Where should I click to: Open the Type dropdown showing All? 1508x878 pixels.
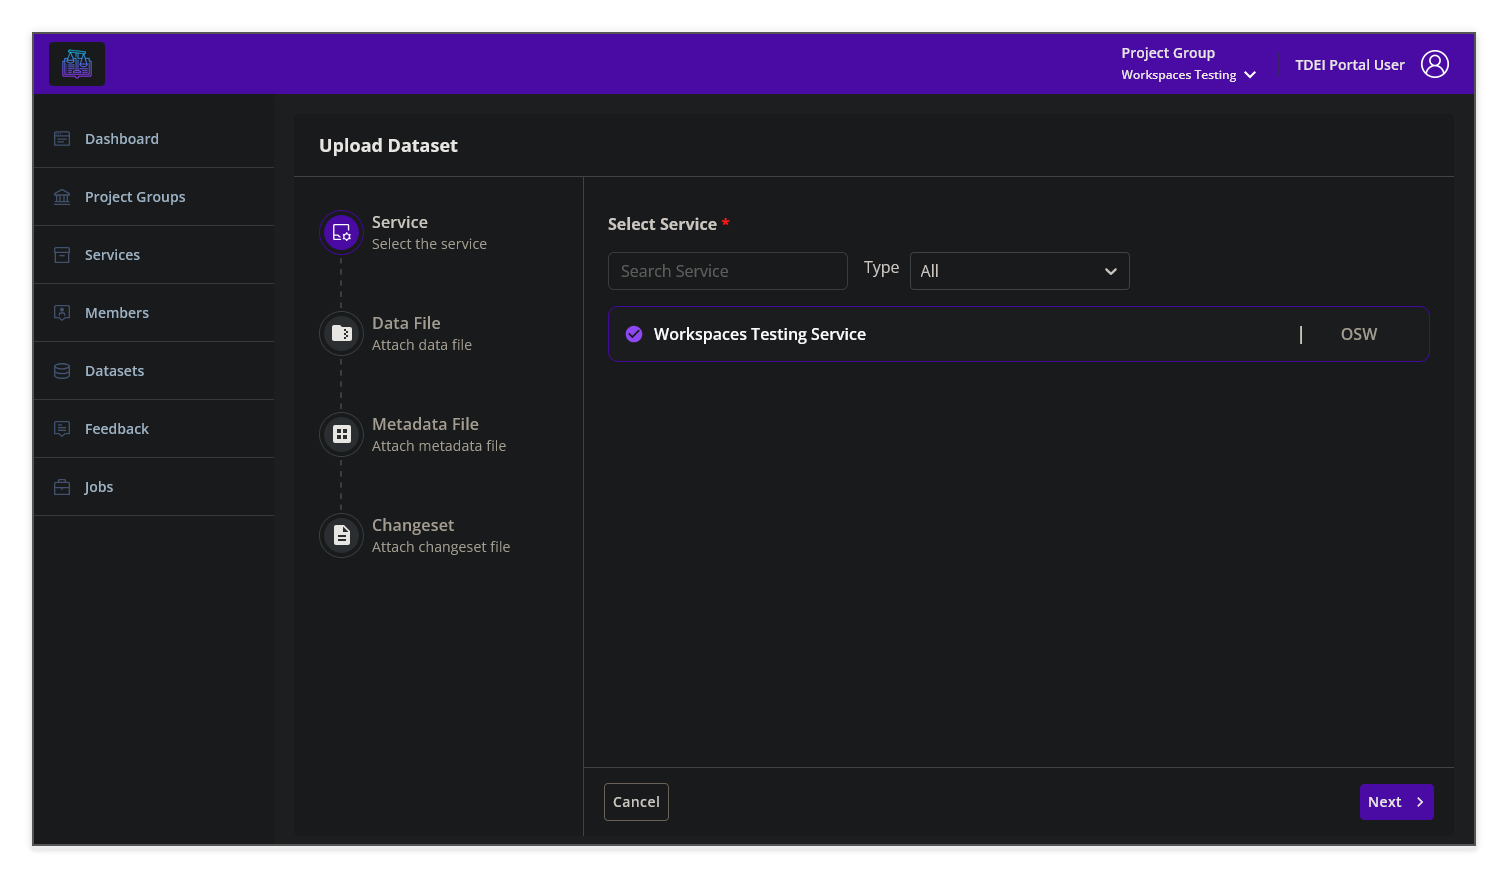pyautogui.click(x=1019, y=270)
